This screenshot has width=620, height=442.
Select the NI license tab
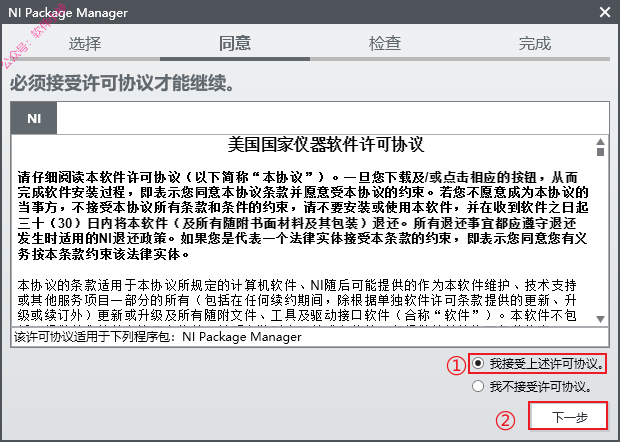coord(34,118)
